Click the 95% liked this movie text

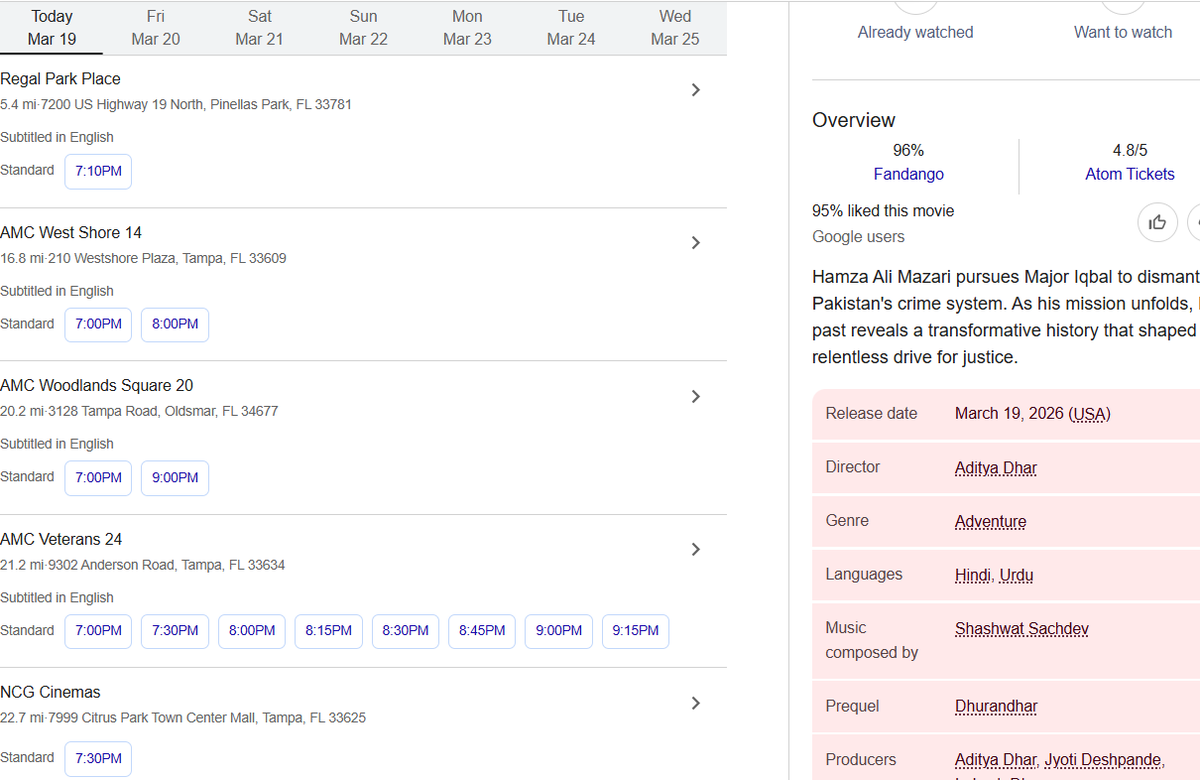883,211
